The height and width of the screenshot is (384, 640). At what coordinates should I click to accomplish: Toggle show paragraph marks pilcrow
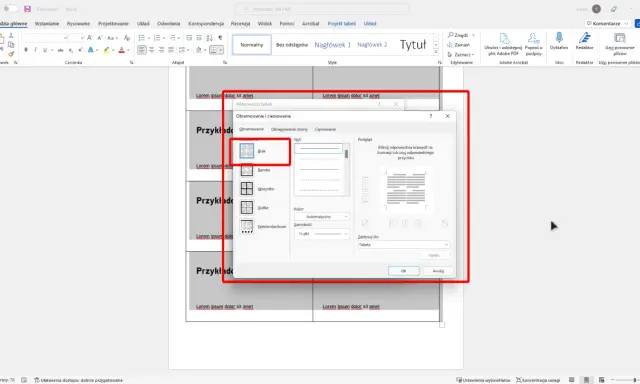pos(220,38)
